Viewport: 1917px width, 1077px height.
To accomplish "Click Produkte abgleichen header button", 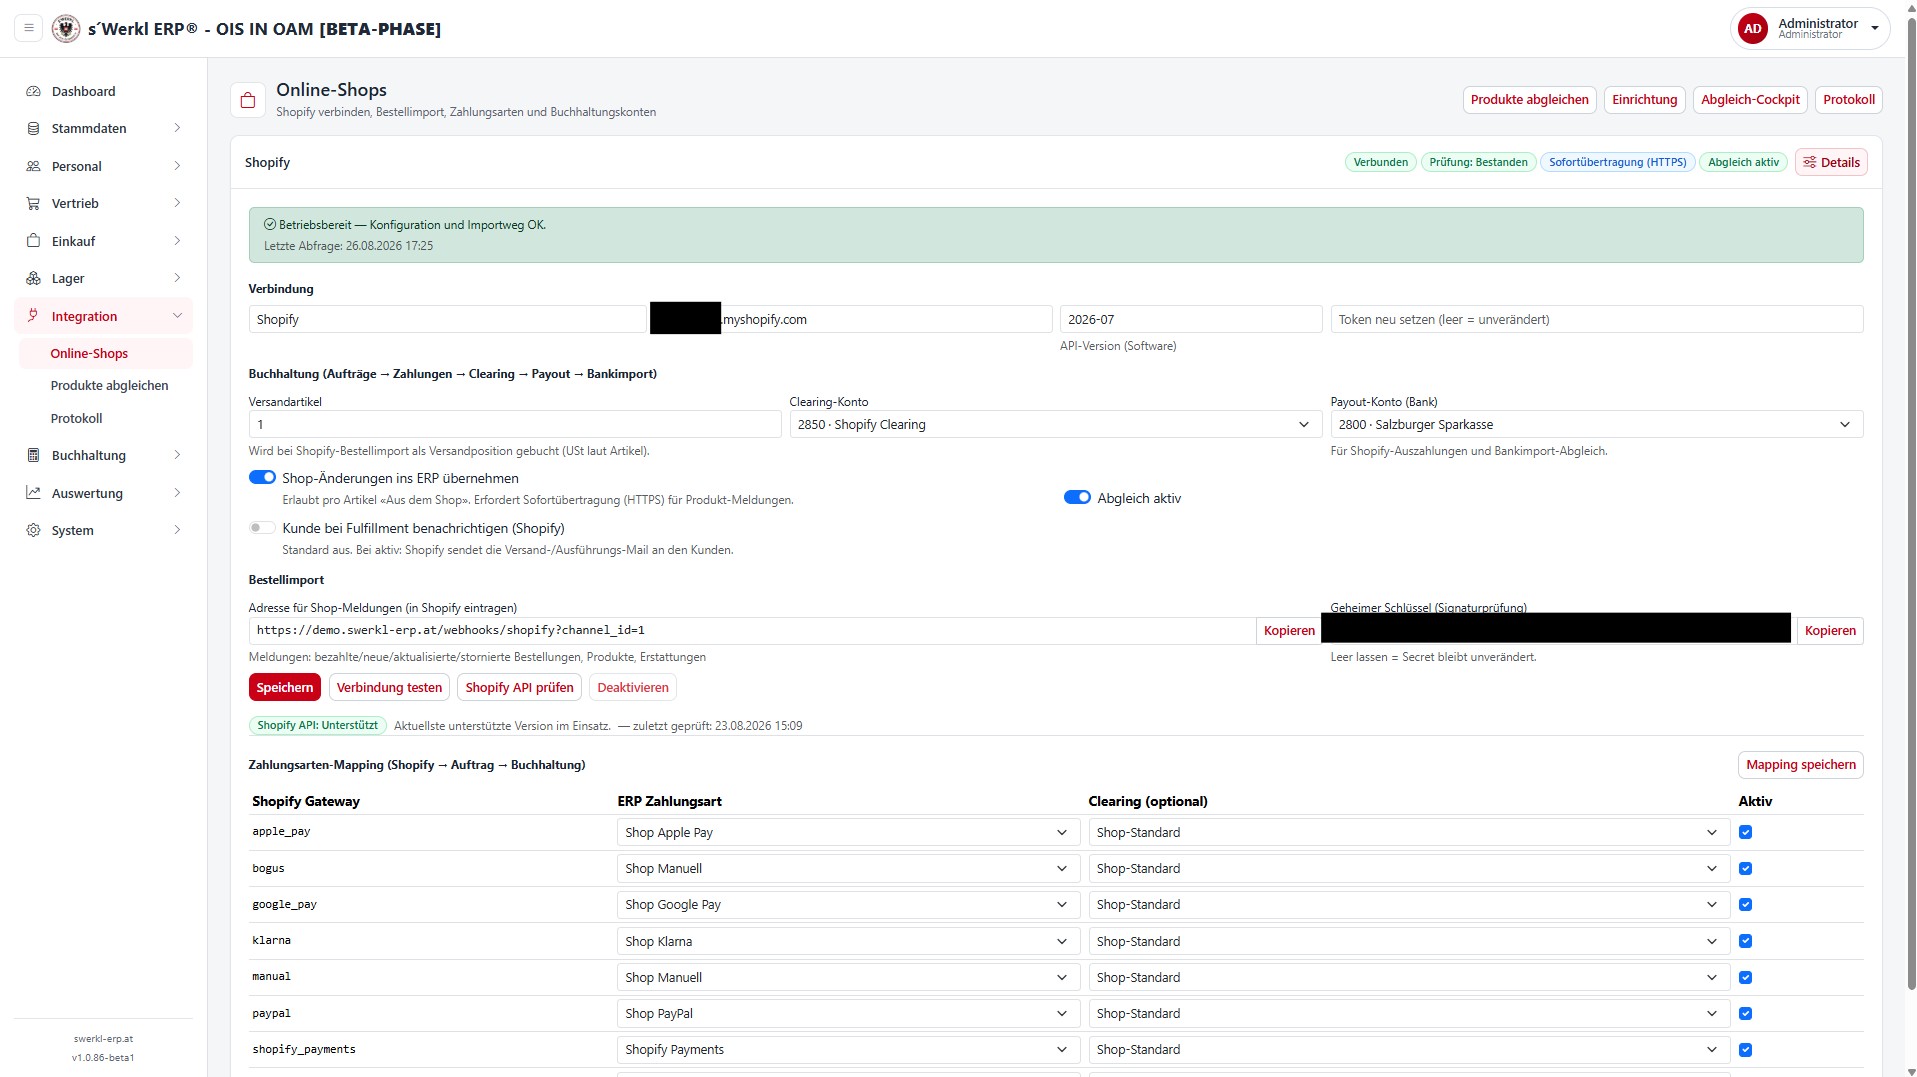I will 1529,100.
